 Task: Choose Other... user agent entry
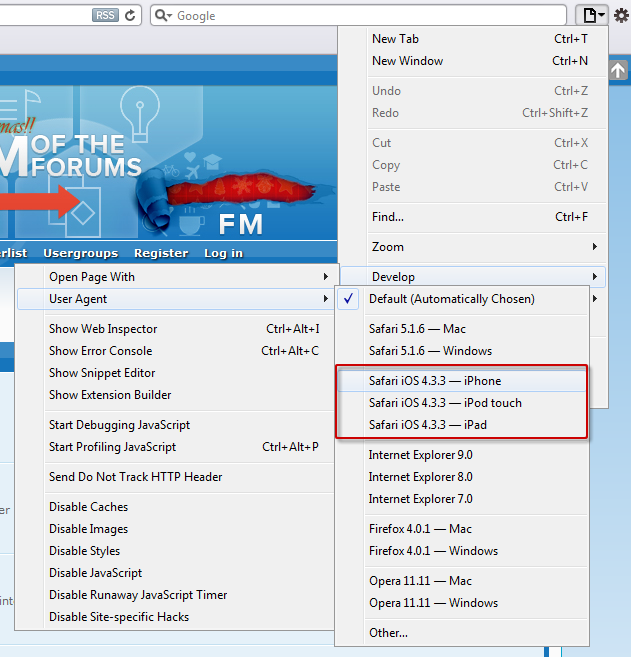tap(462, 633)
